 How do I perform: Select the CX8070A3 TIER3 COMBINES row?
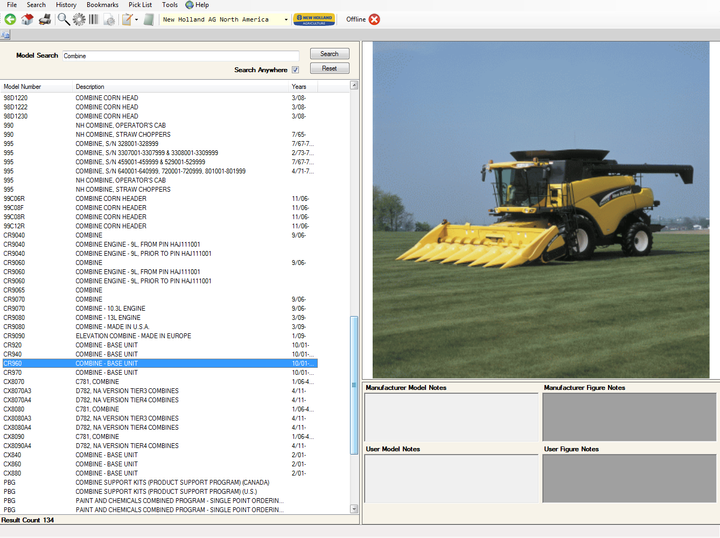159,391
